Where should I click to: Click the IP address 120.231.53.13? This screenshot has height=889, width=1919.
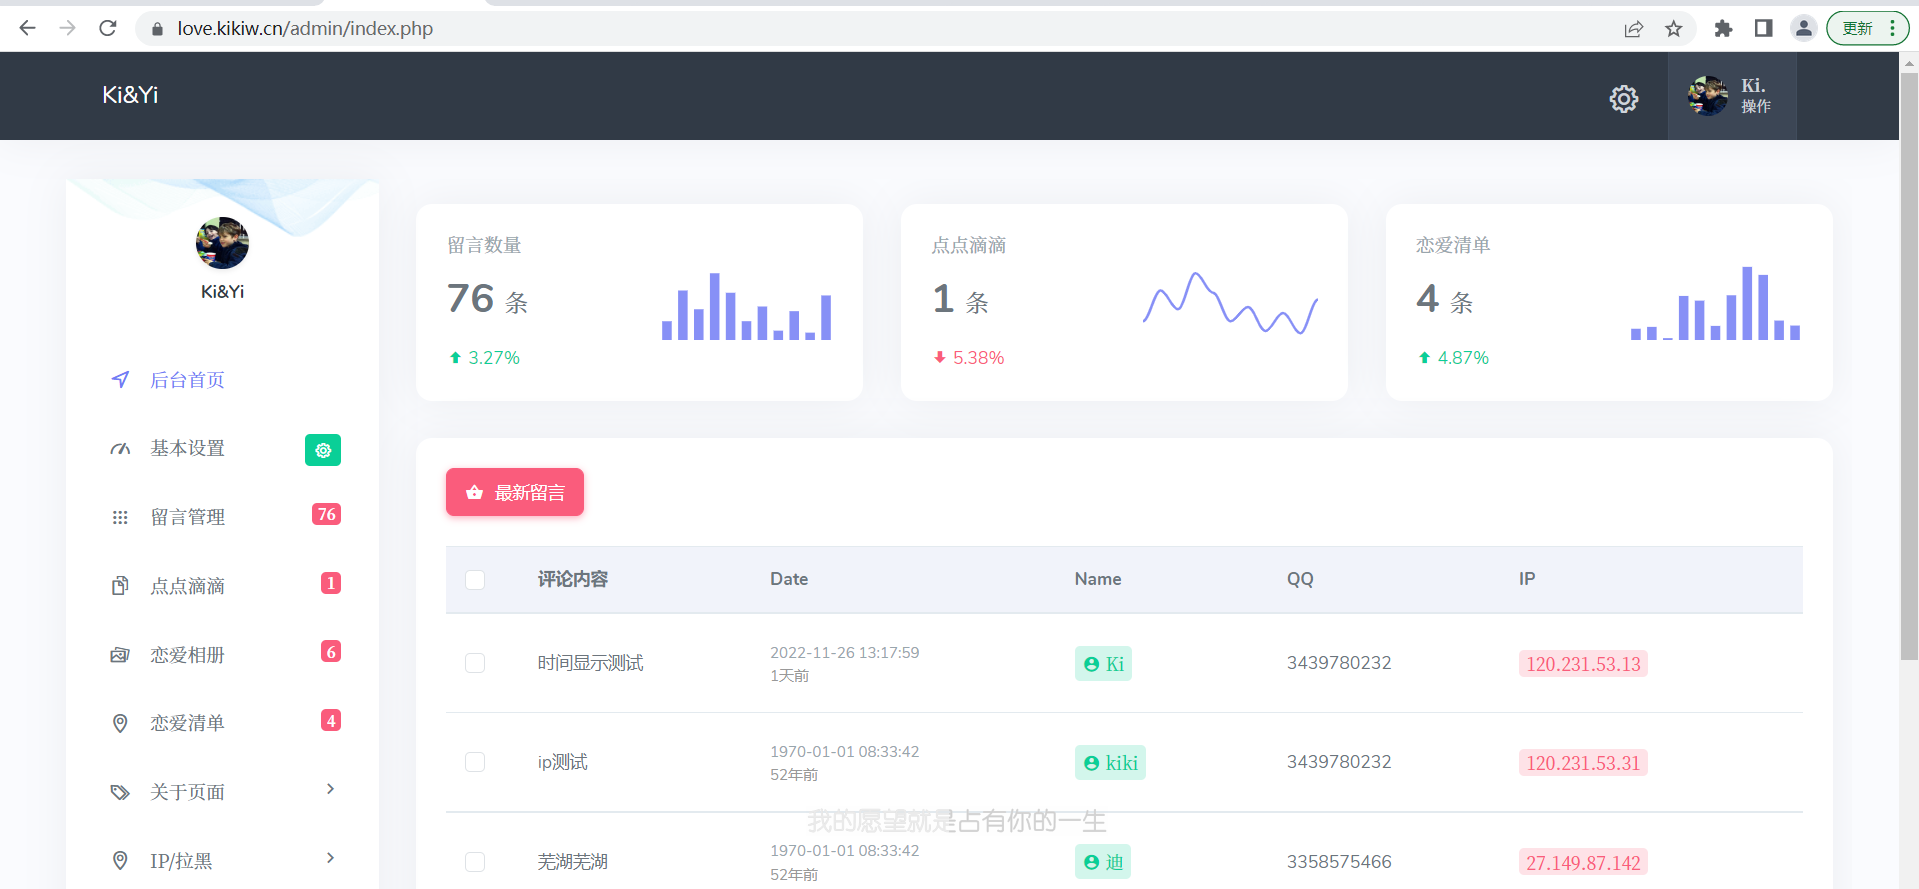click(x=1582, y=664)
